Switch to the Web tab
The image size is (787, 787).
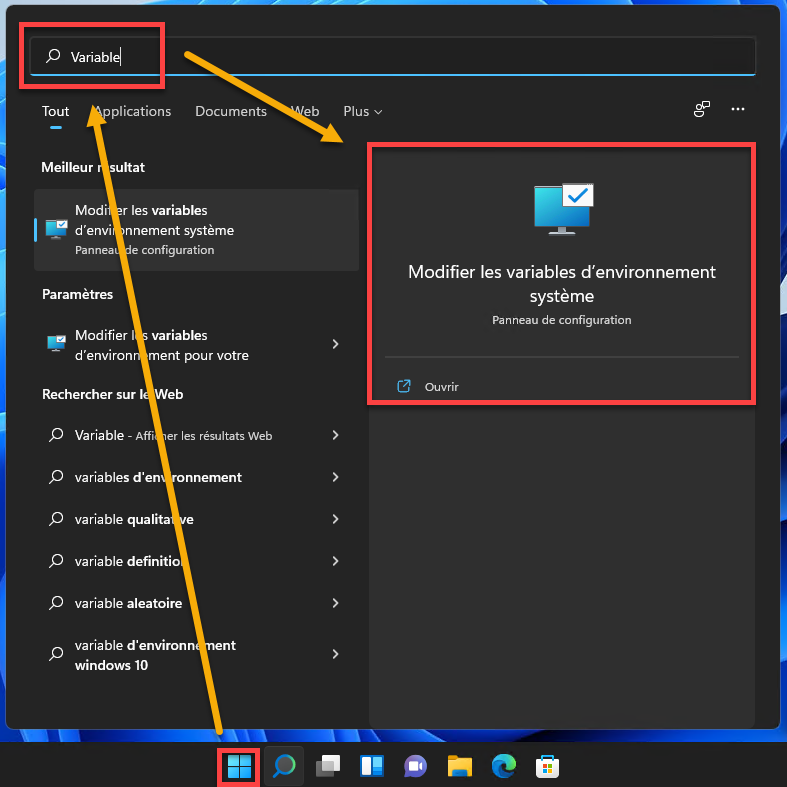tap(305, 111)
